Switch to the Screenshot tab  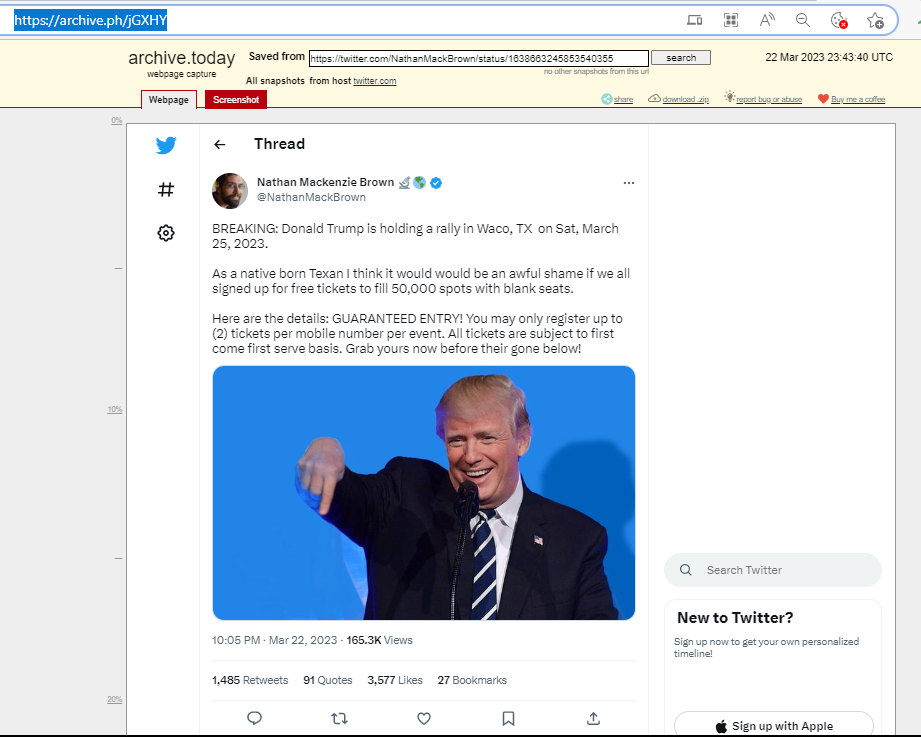click(236, 100)
